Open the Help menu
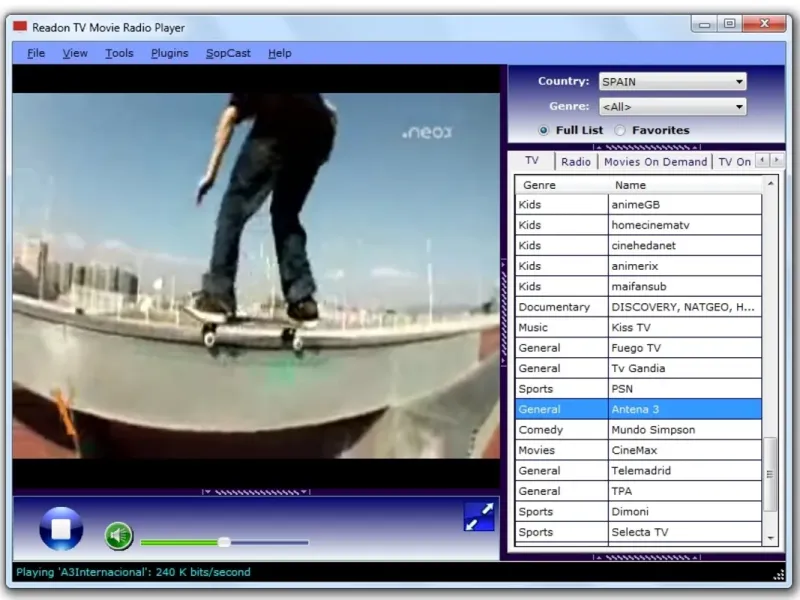 [280, 53]
